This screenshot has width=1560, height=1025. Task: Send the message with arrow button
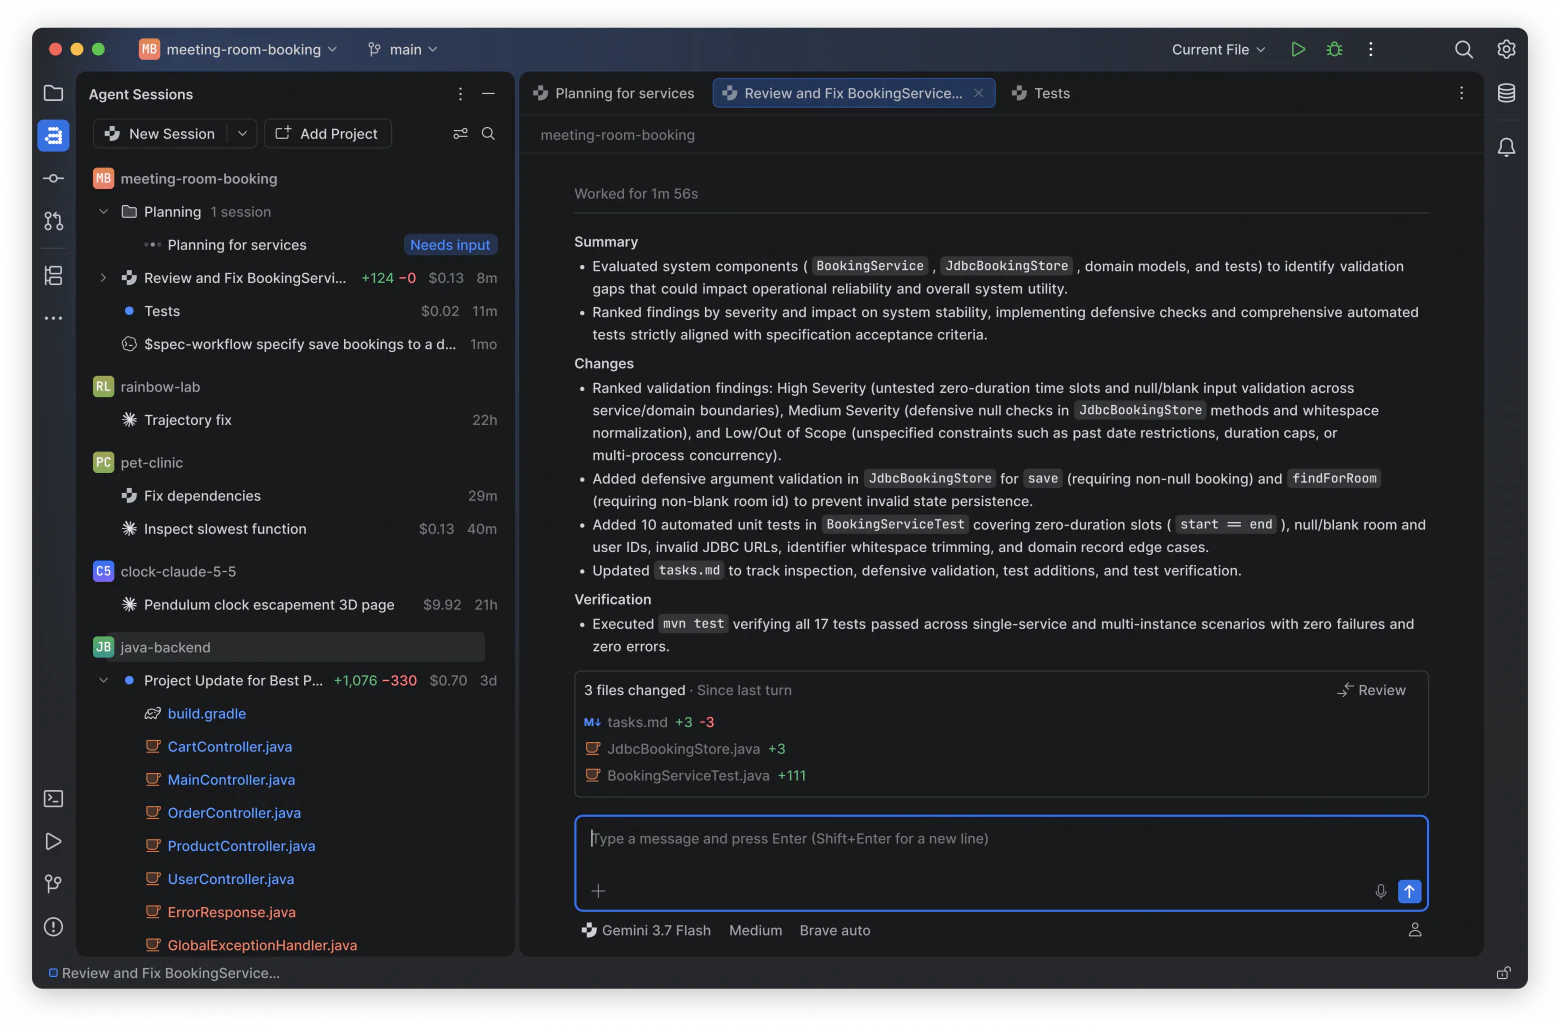pyautogui.click(x=1409, y=891)
